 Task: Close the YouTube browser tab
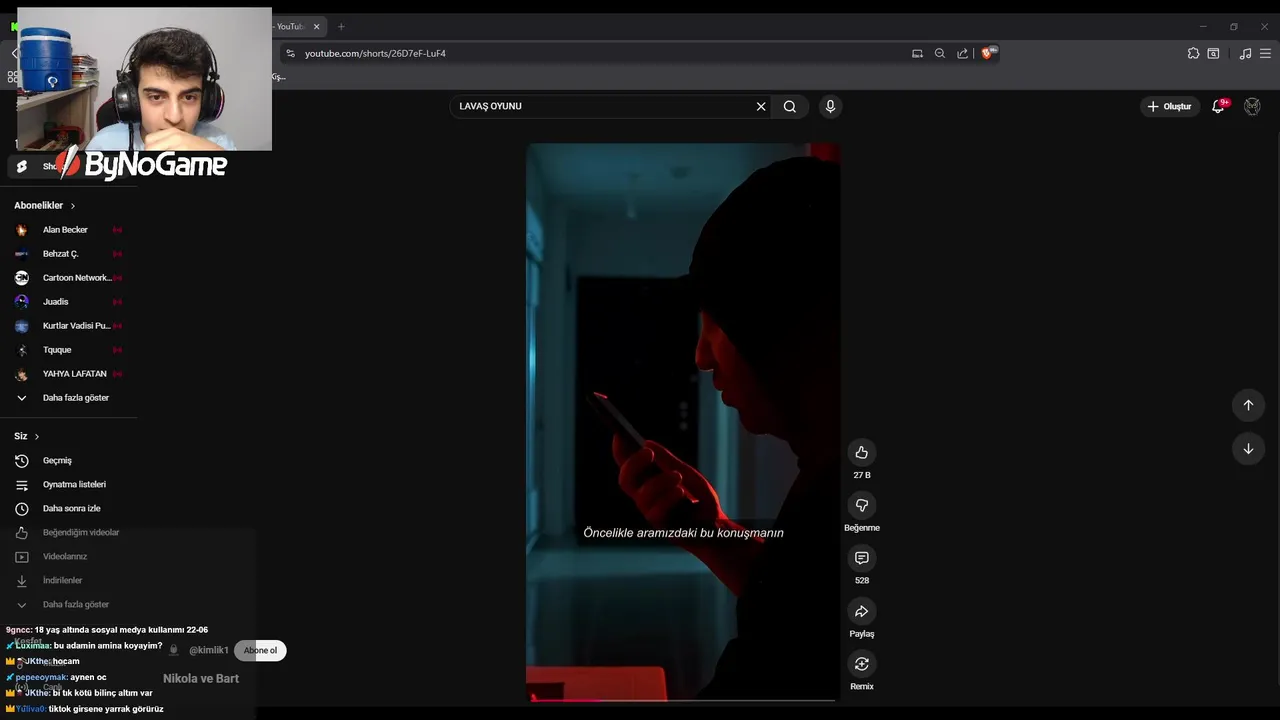pyautogui.click(x=317, y=26)
